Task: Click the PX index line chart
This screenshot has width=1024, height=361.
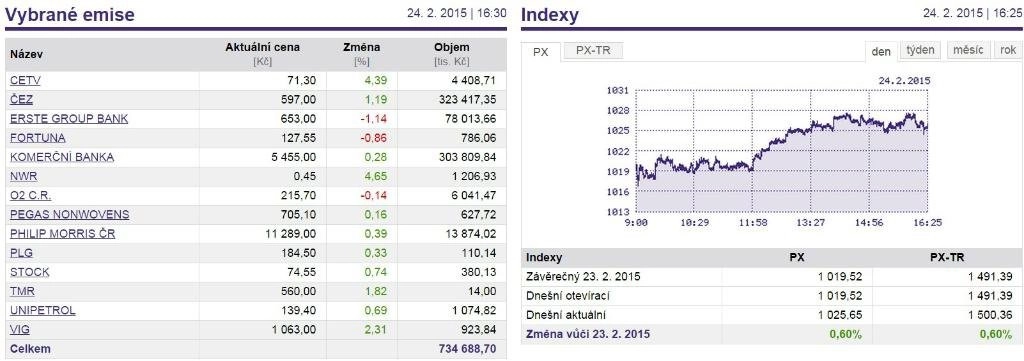Action: [x=781, y=151]
